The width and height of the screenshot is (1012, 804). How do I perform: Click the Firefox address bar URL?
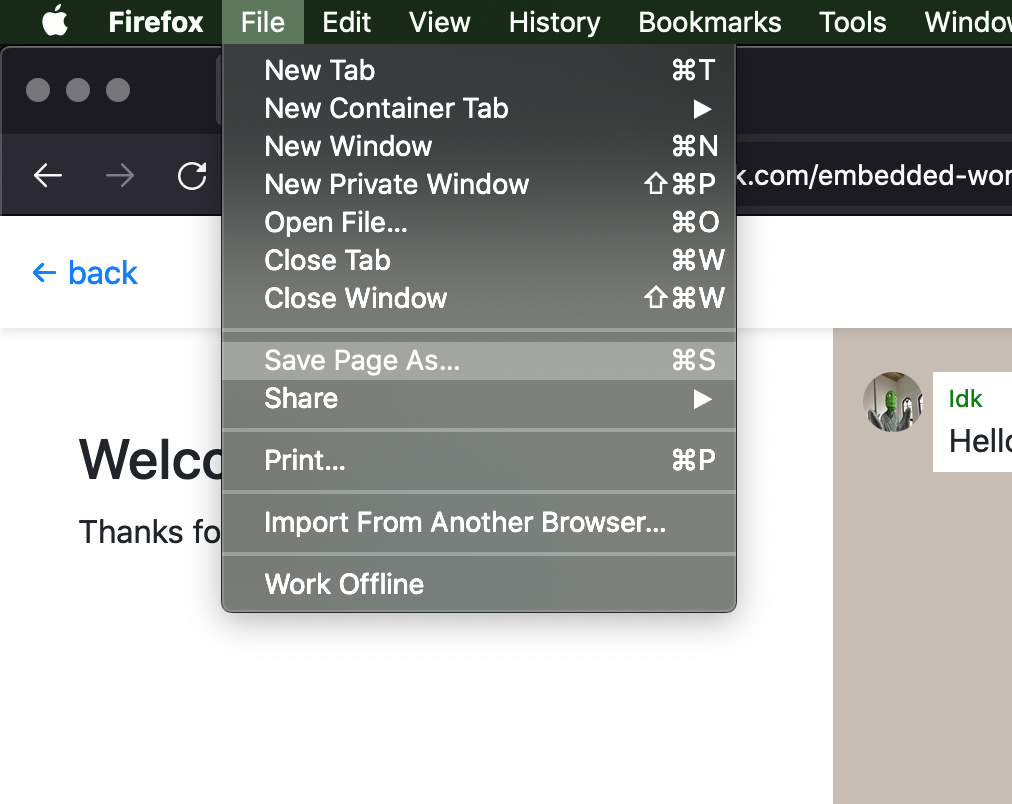click(874, 176)
